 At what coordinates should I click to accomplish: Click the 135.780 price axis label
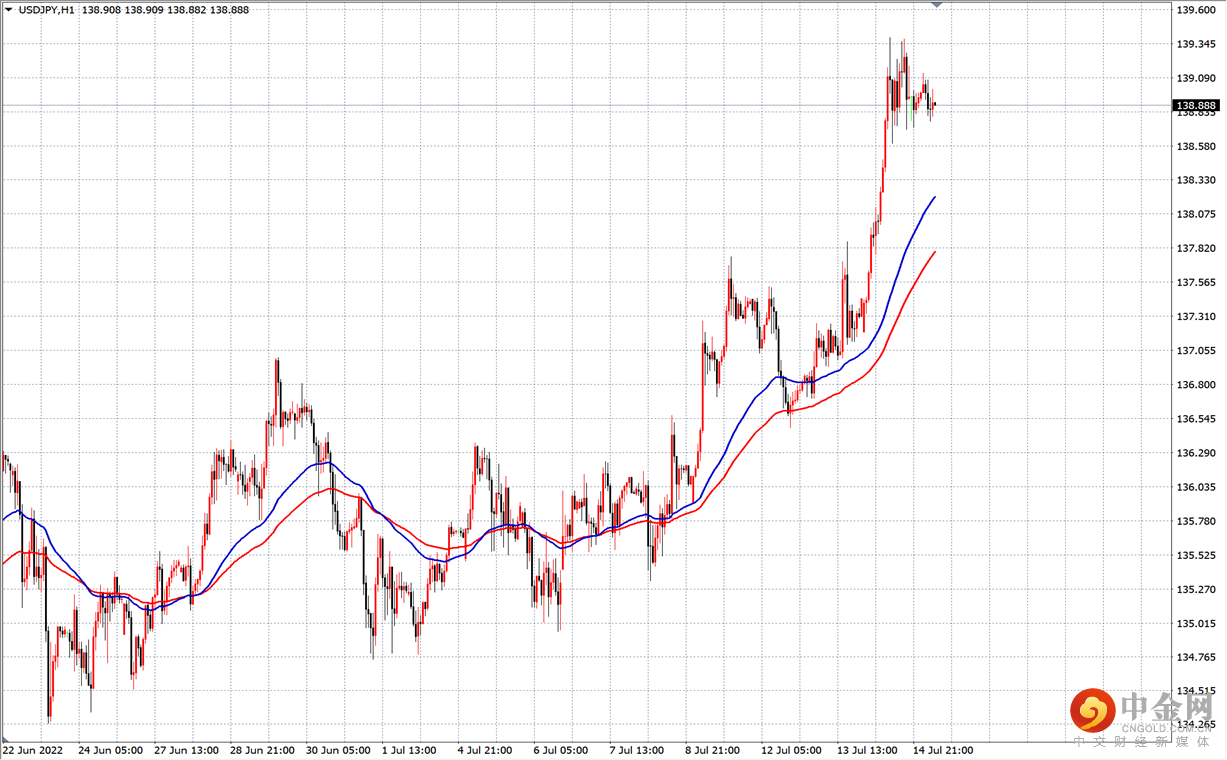(x=1196, y=521)
